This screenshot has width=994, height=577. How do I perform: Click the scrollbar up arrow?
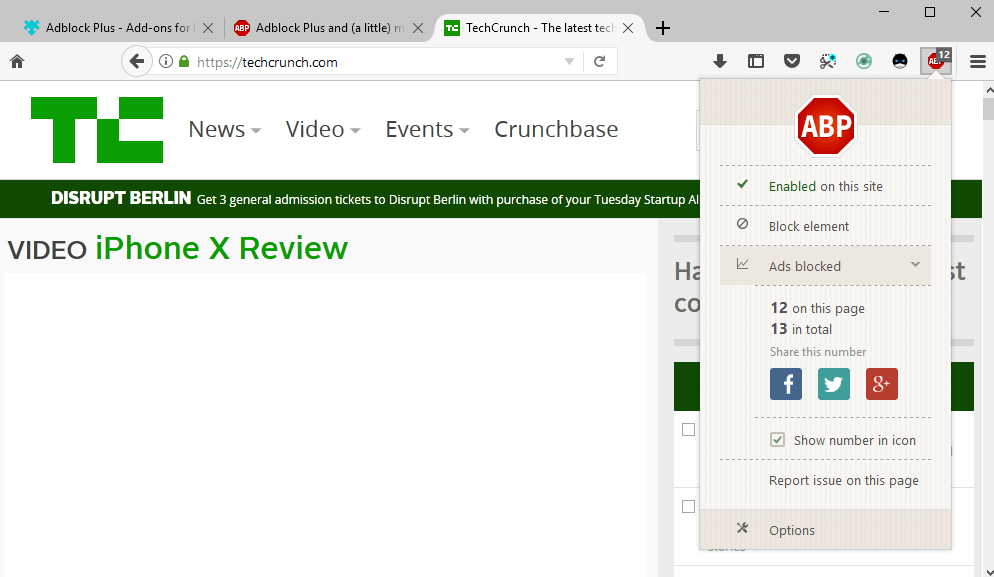coord(989,91)
